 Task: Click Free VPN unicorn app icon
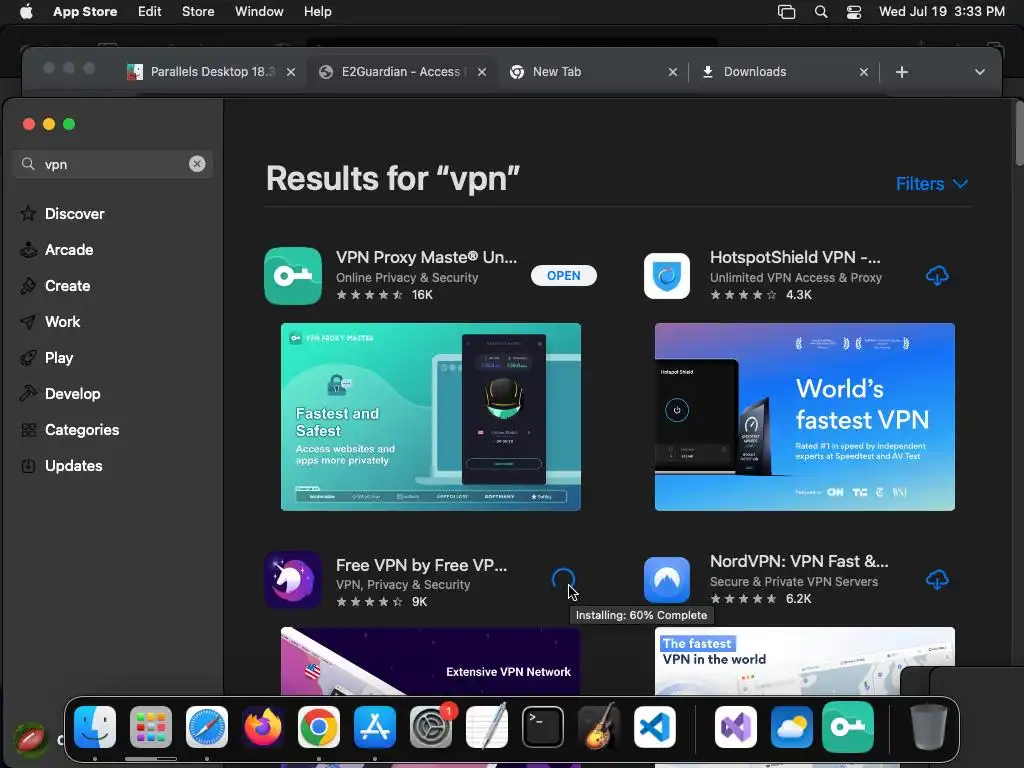[293, 580]
